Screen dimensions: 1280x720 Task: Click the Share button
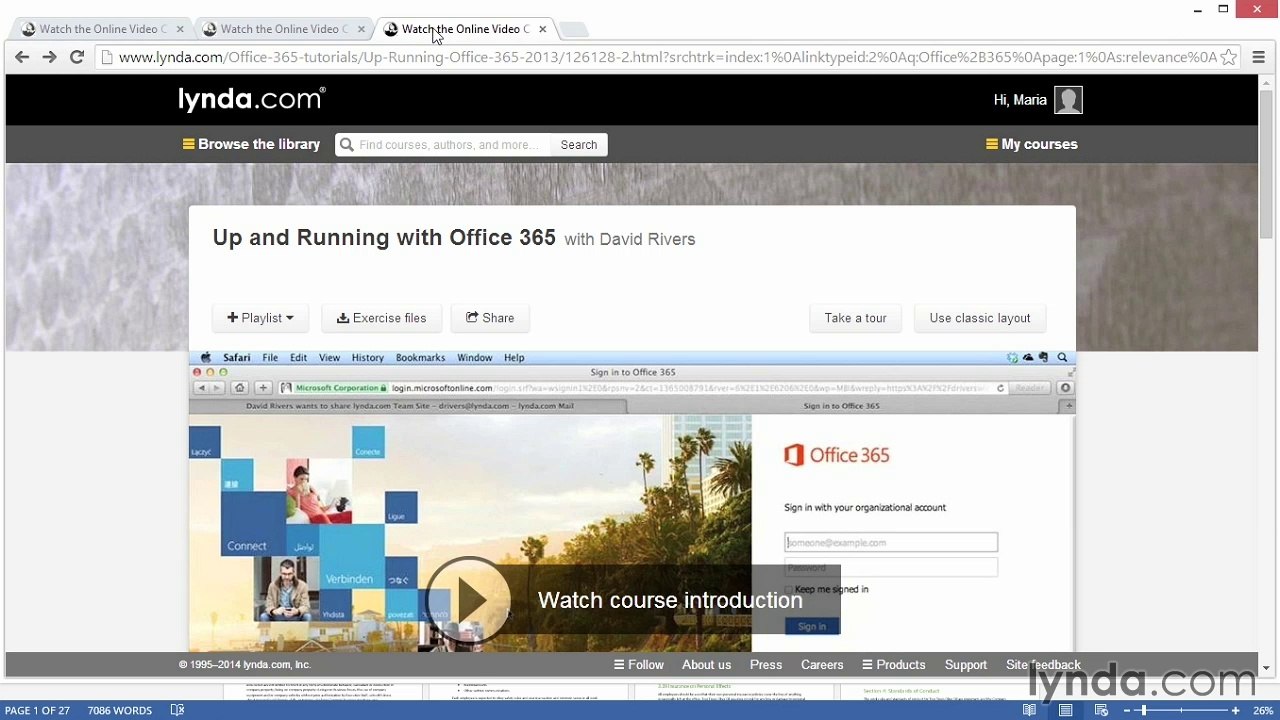[490, 318]
